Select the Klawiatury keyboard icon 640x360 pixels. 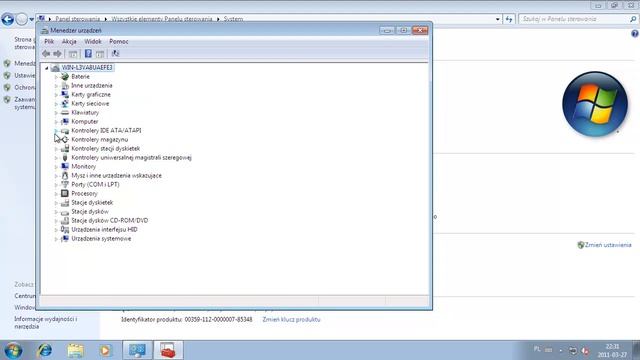click(65, 112)
